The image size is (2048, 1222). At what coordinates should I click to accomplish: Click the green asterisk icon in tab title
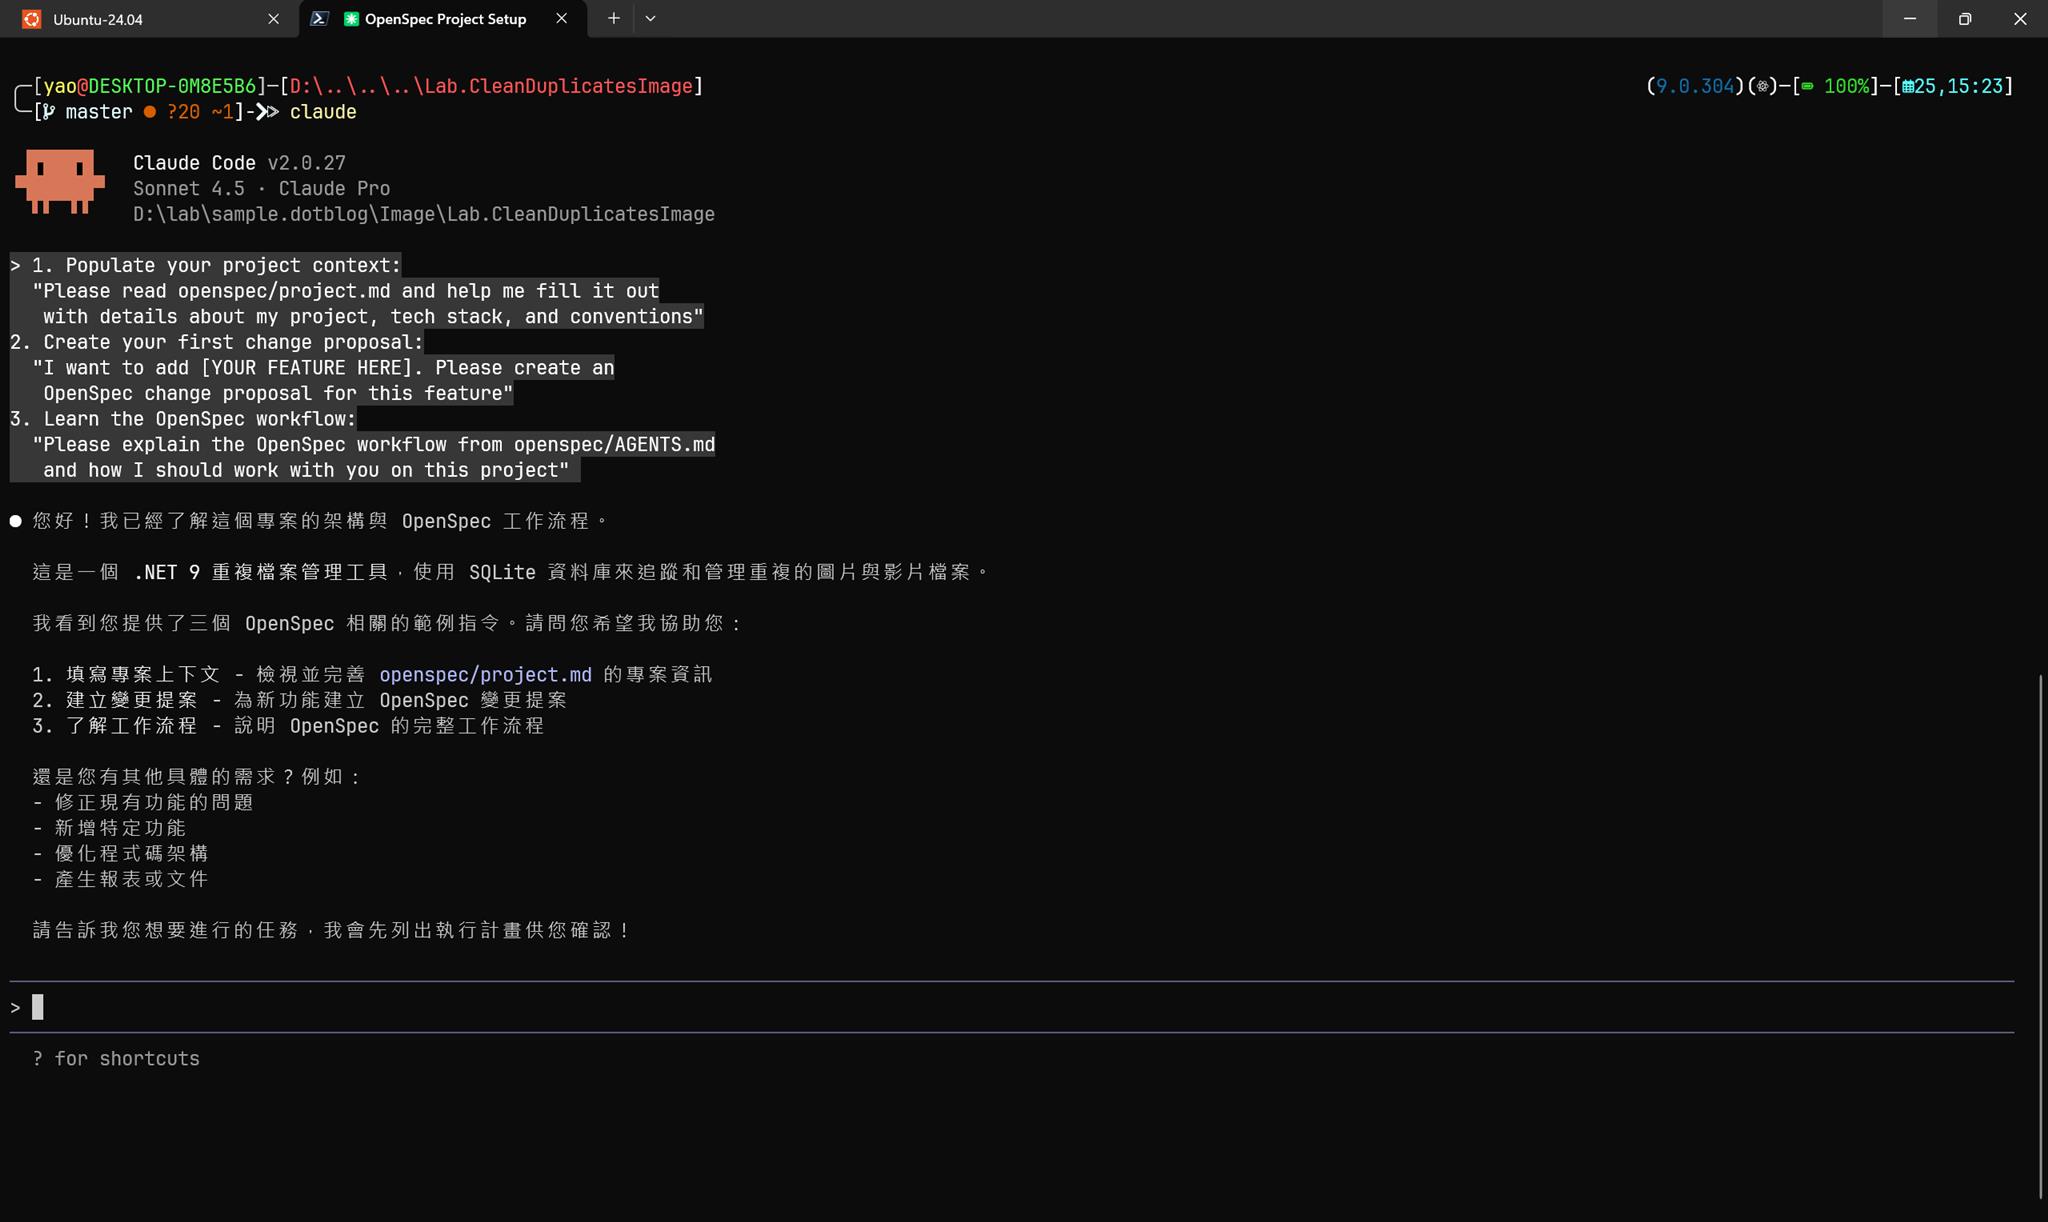351,19
